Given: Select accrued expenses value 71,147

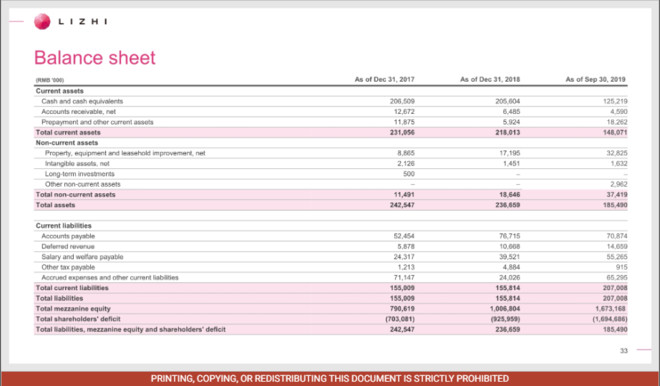Looking at the screenshot, I should pyautogui.click(x=404, y=277).
